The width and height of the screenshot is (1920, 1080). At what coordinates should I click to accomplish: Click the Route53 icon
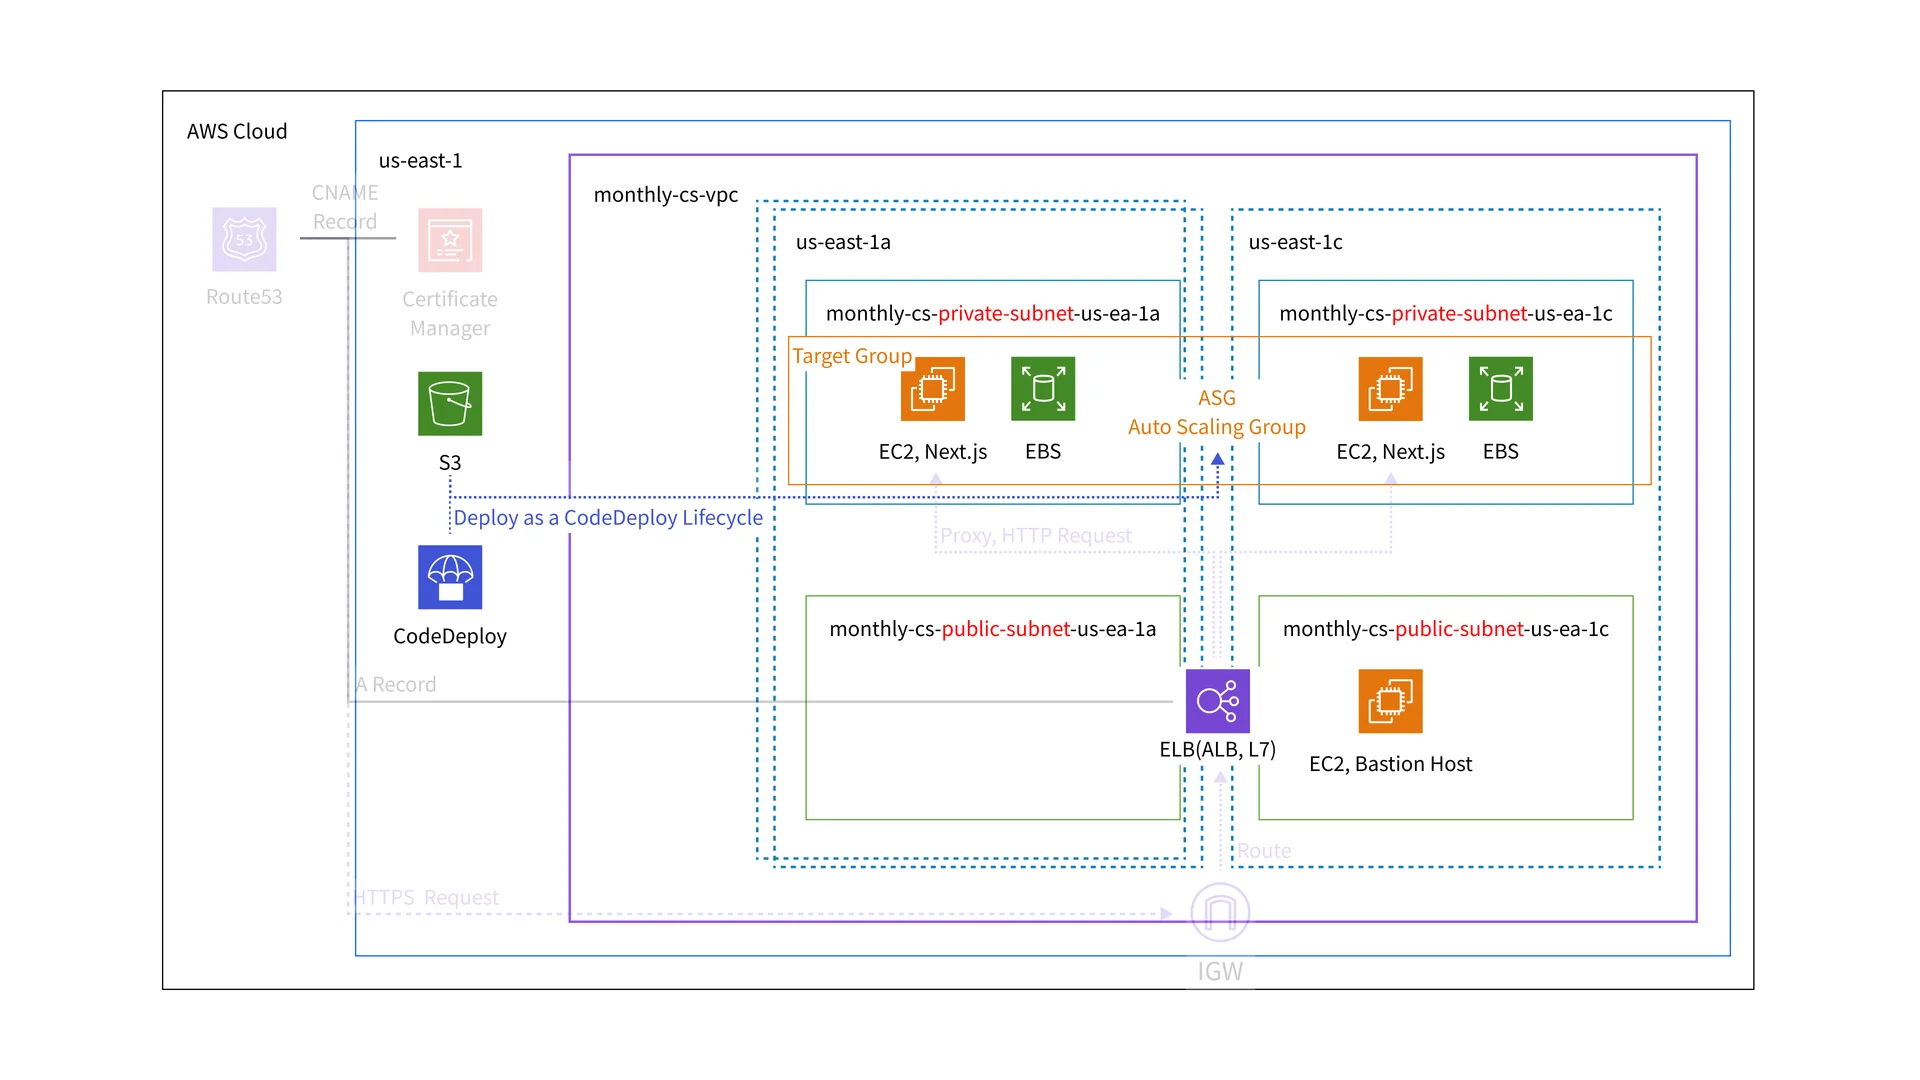pos(244,240)
